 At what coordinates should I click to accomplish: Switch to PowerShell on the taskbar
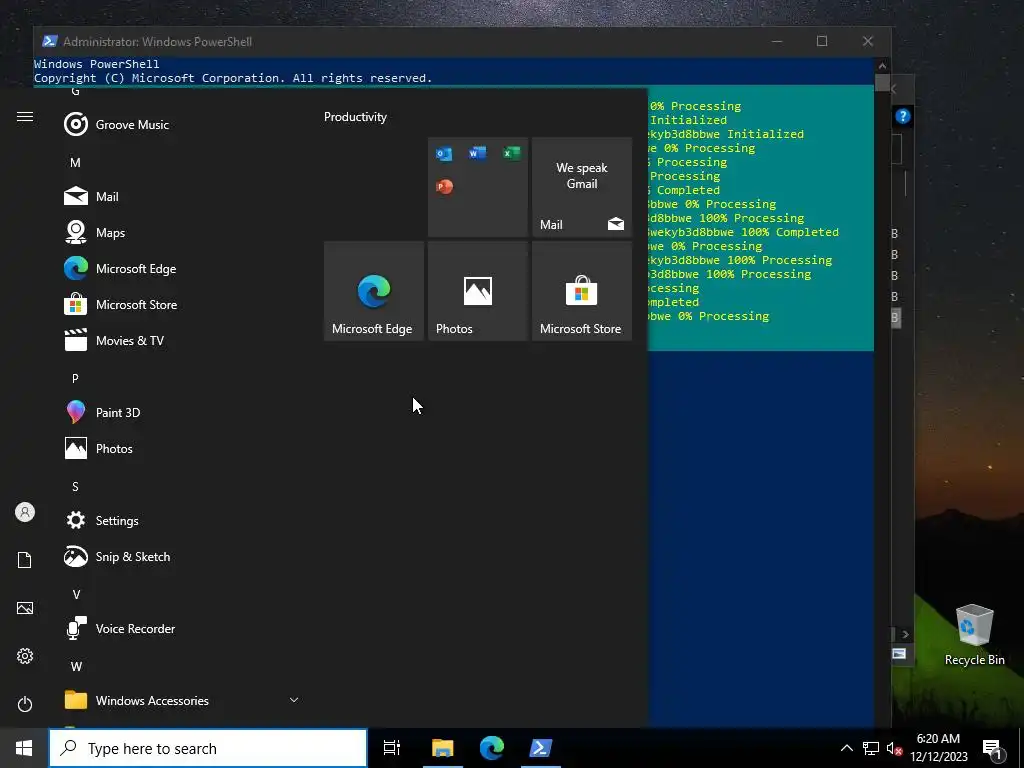(x=541, y=748)
